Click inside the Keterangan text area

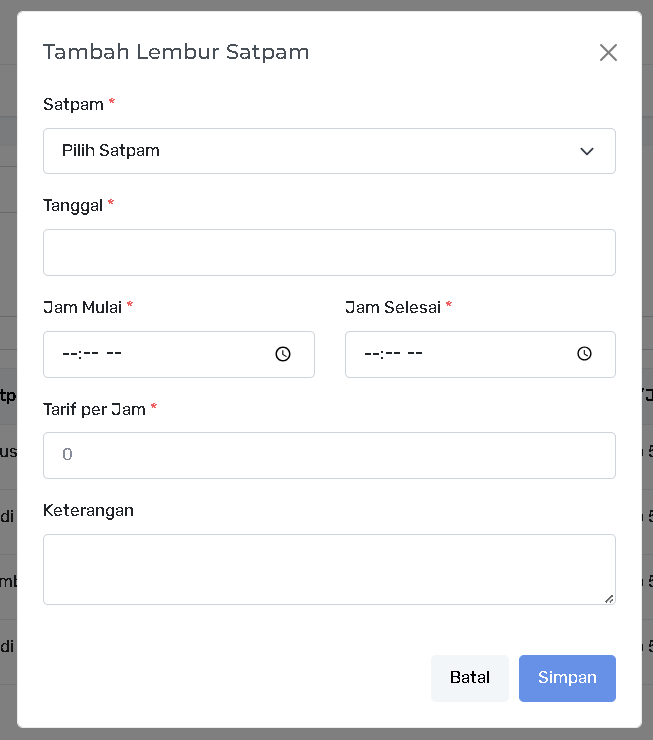click(329, 569)
